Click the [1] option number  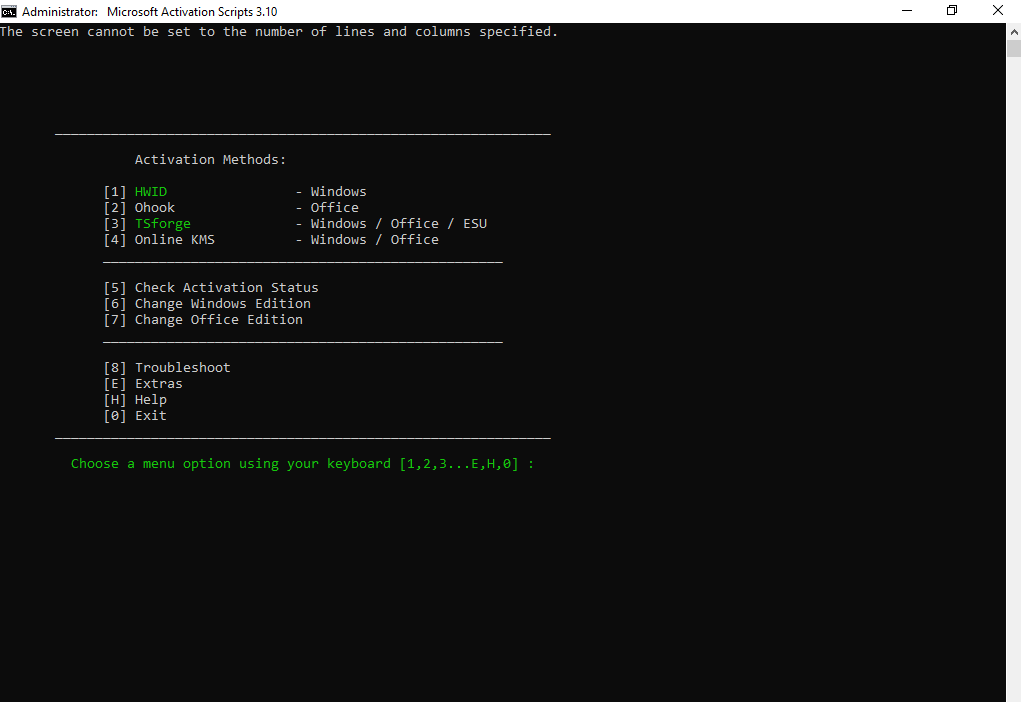pos(115,191)
